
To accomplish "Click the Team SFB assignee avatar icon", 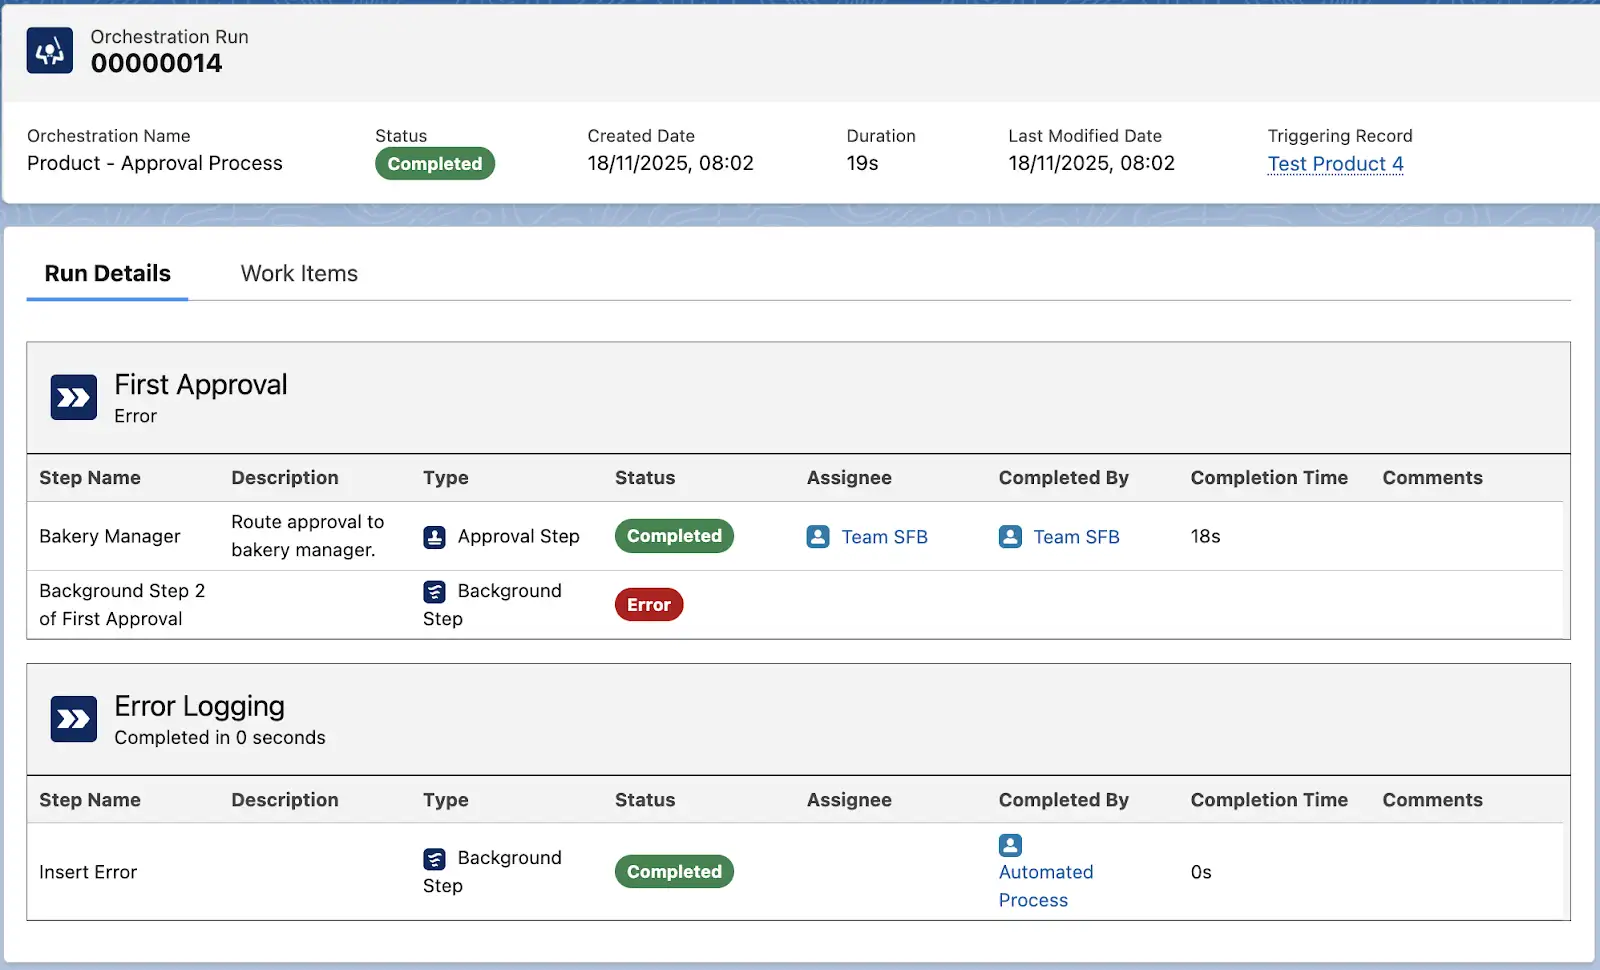I will click(818, 536).
